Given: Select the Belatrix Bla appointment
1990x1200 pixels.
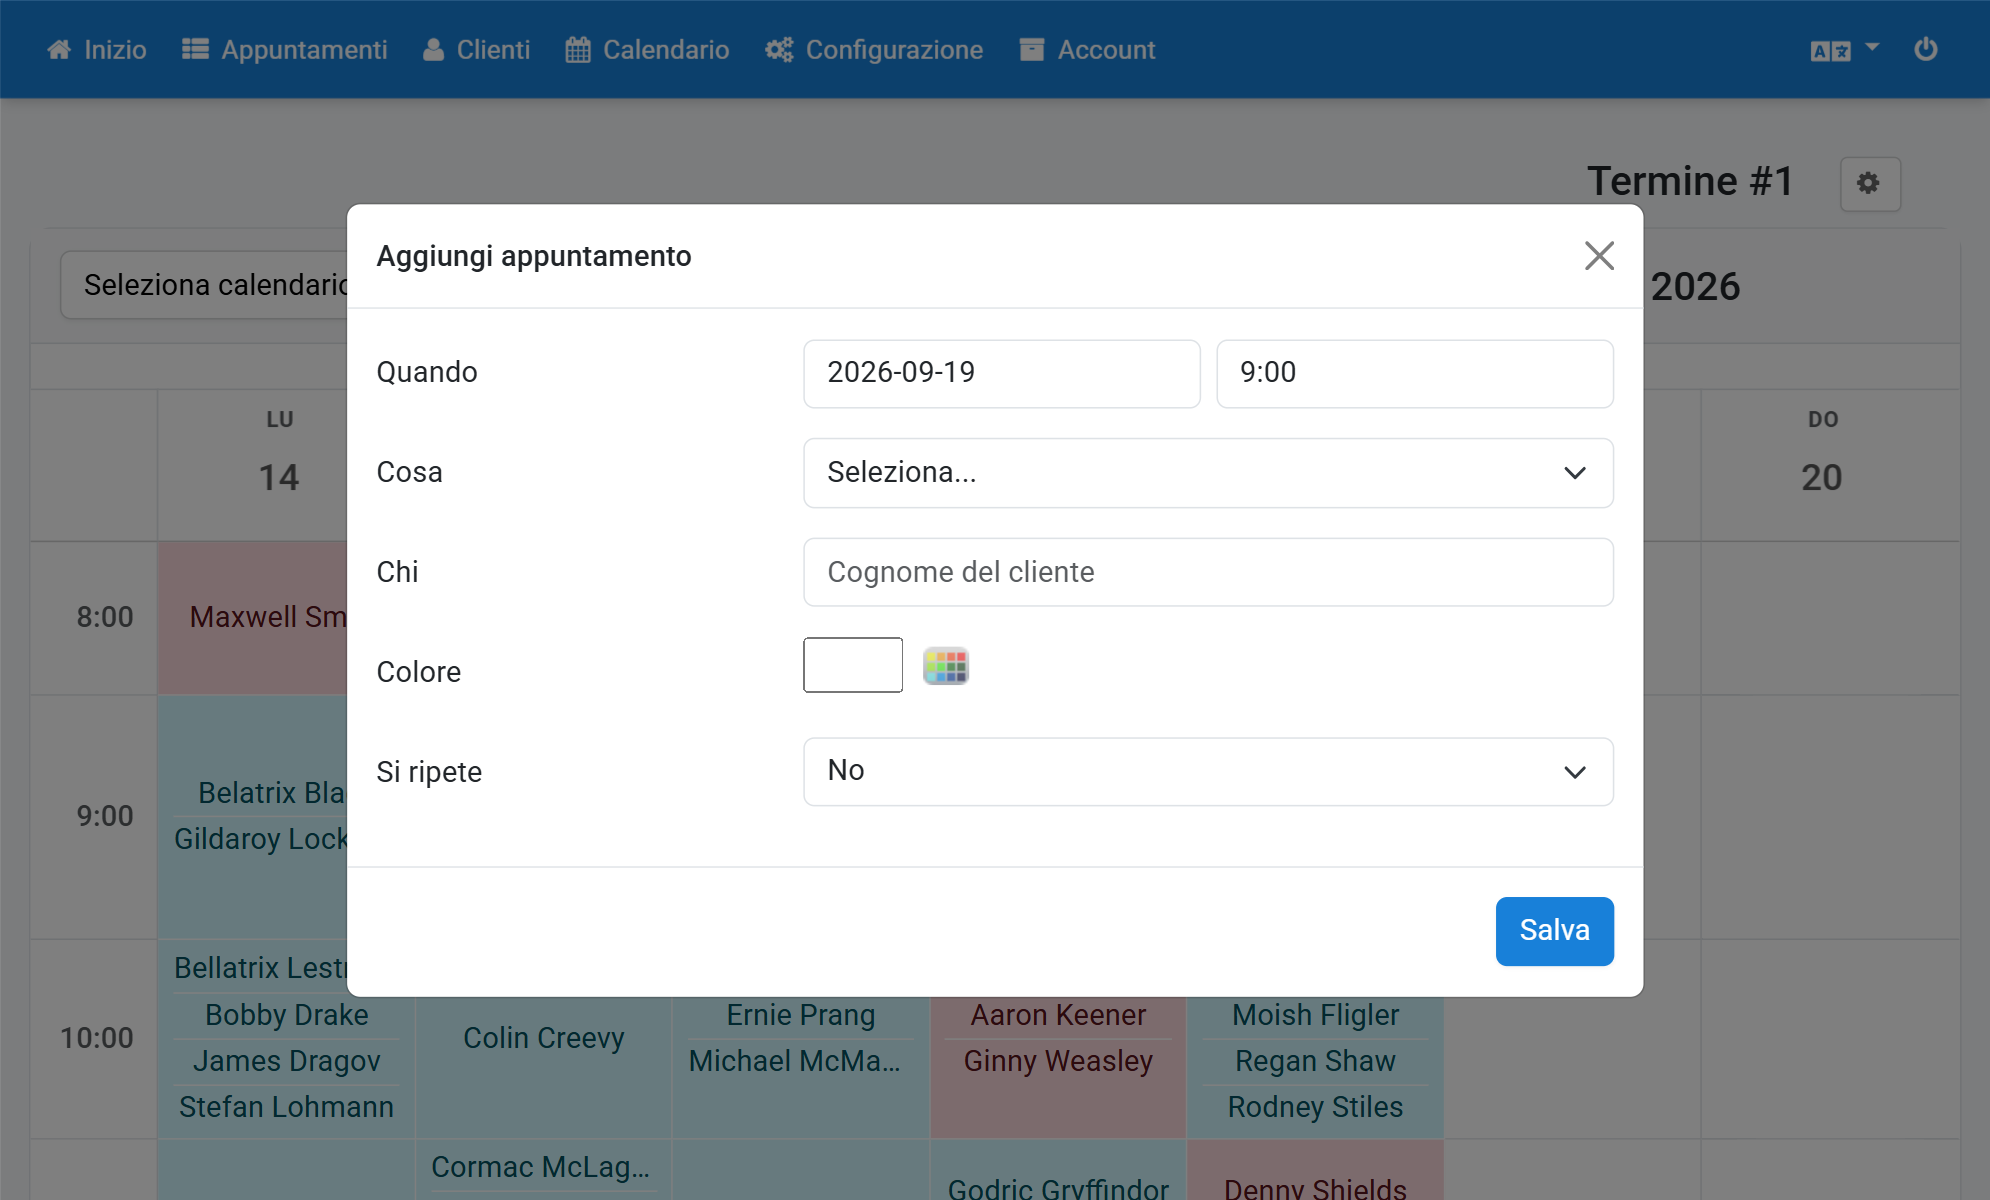Looking at the screenshot, I should 272,793.
